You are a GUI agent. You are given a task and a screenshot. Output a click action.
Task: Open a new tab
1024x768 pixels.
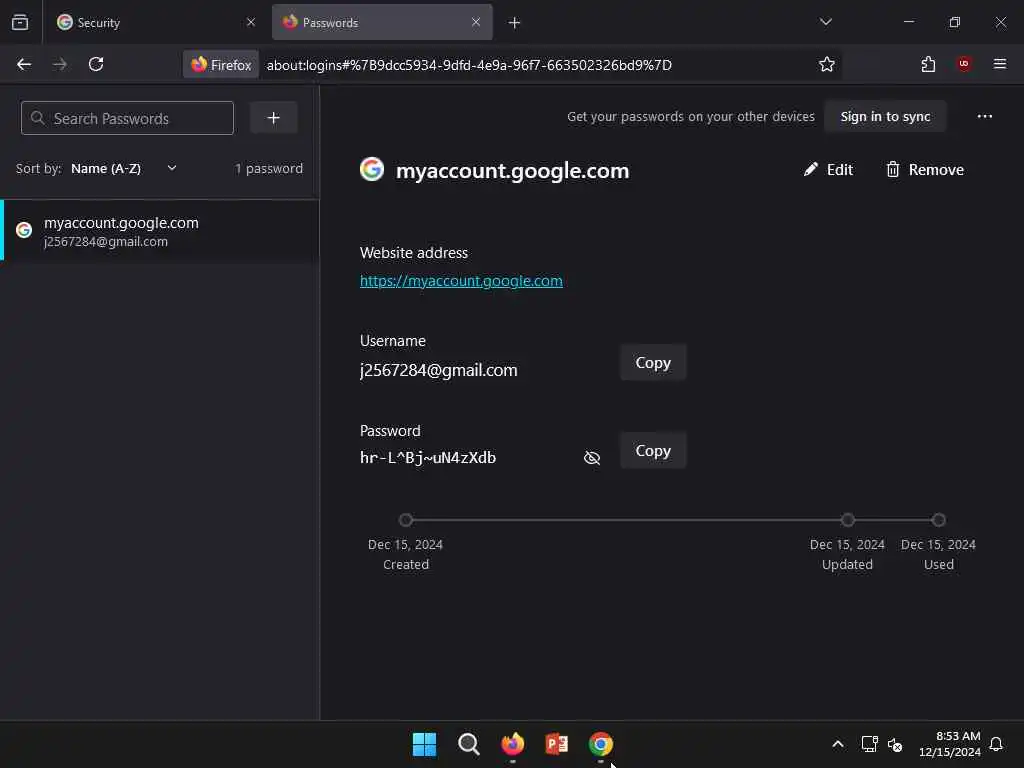[515, 23]
